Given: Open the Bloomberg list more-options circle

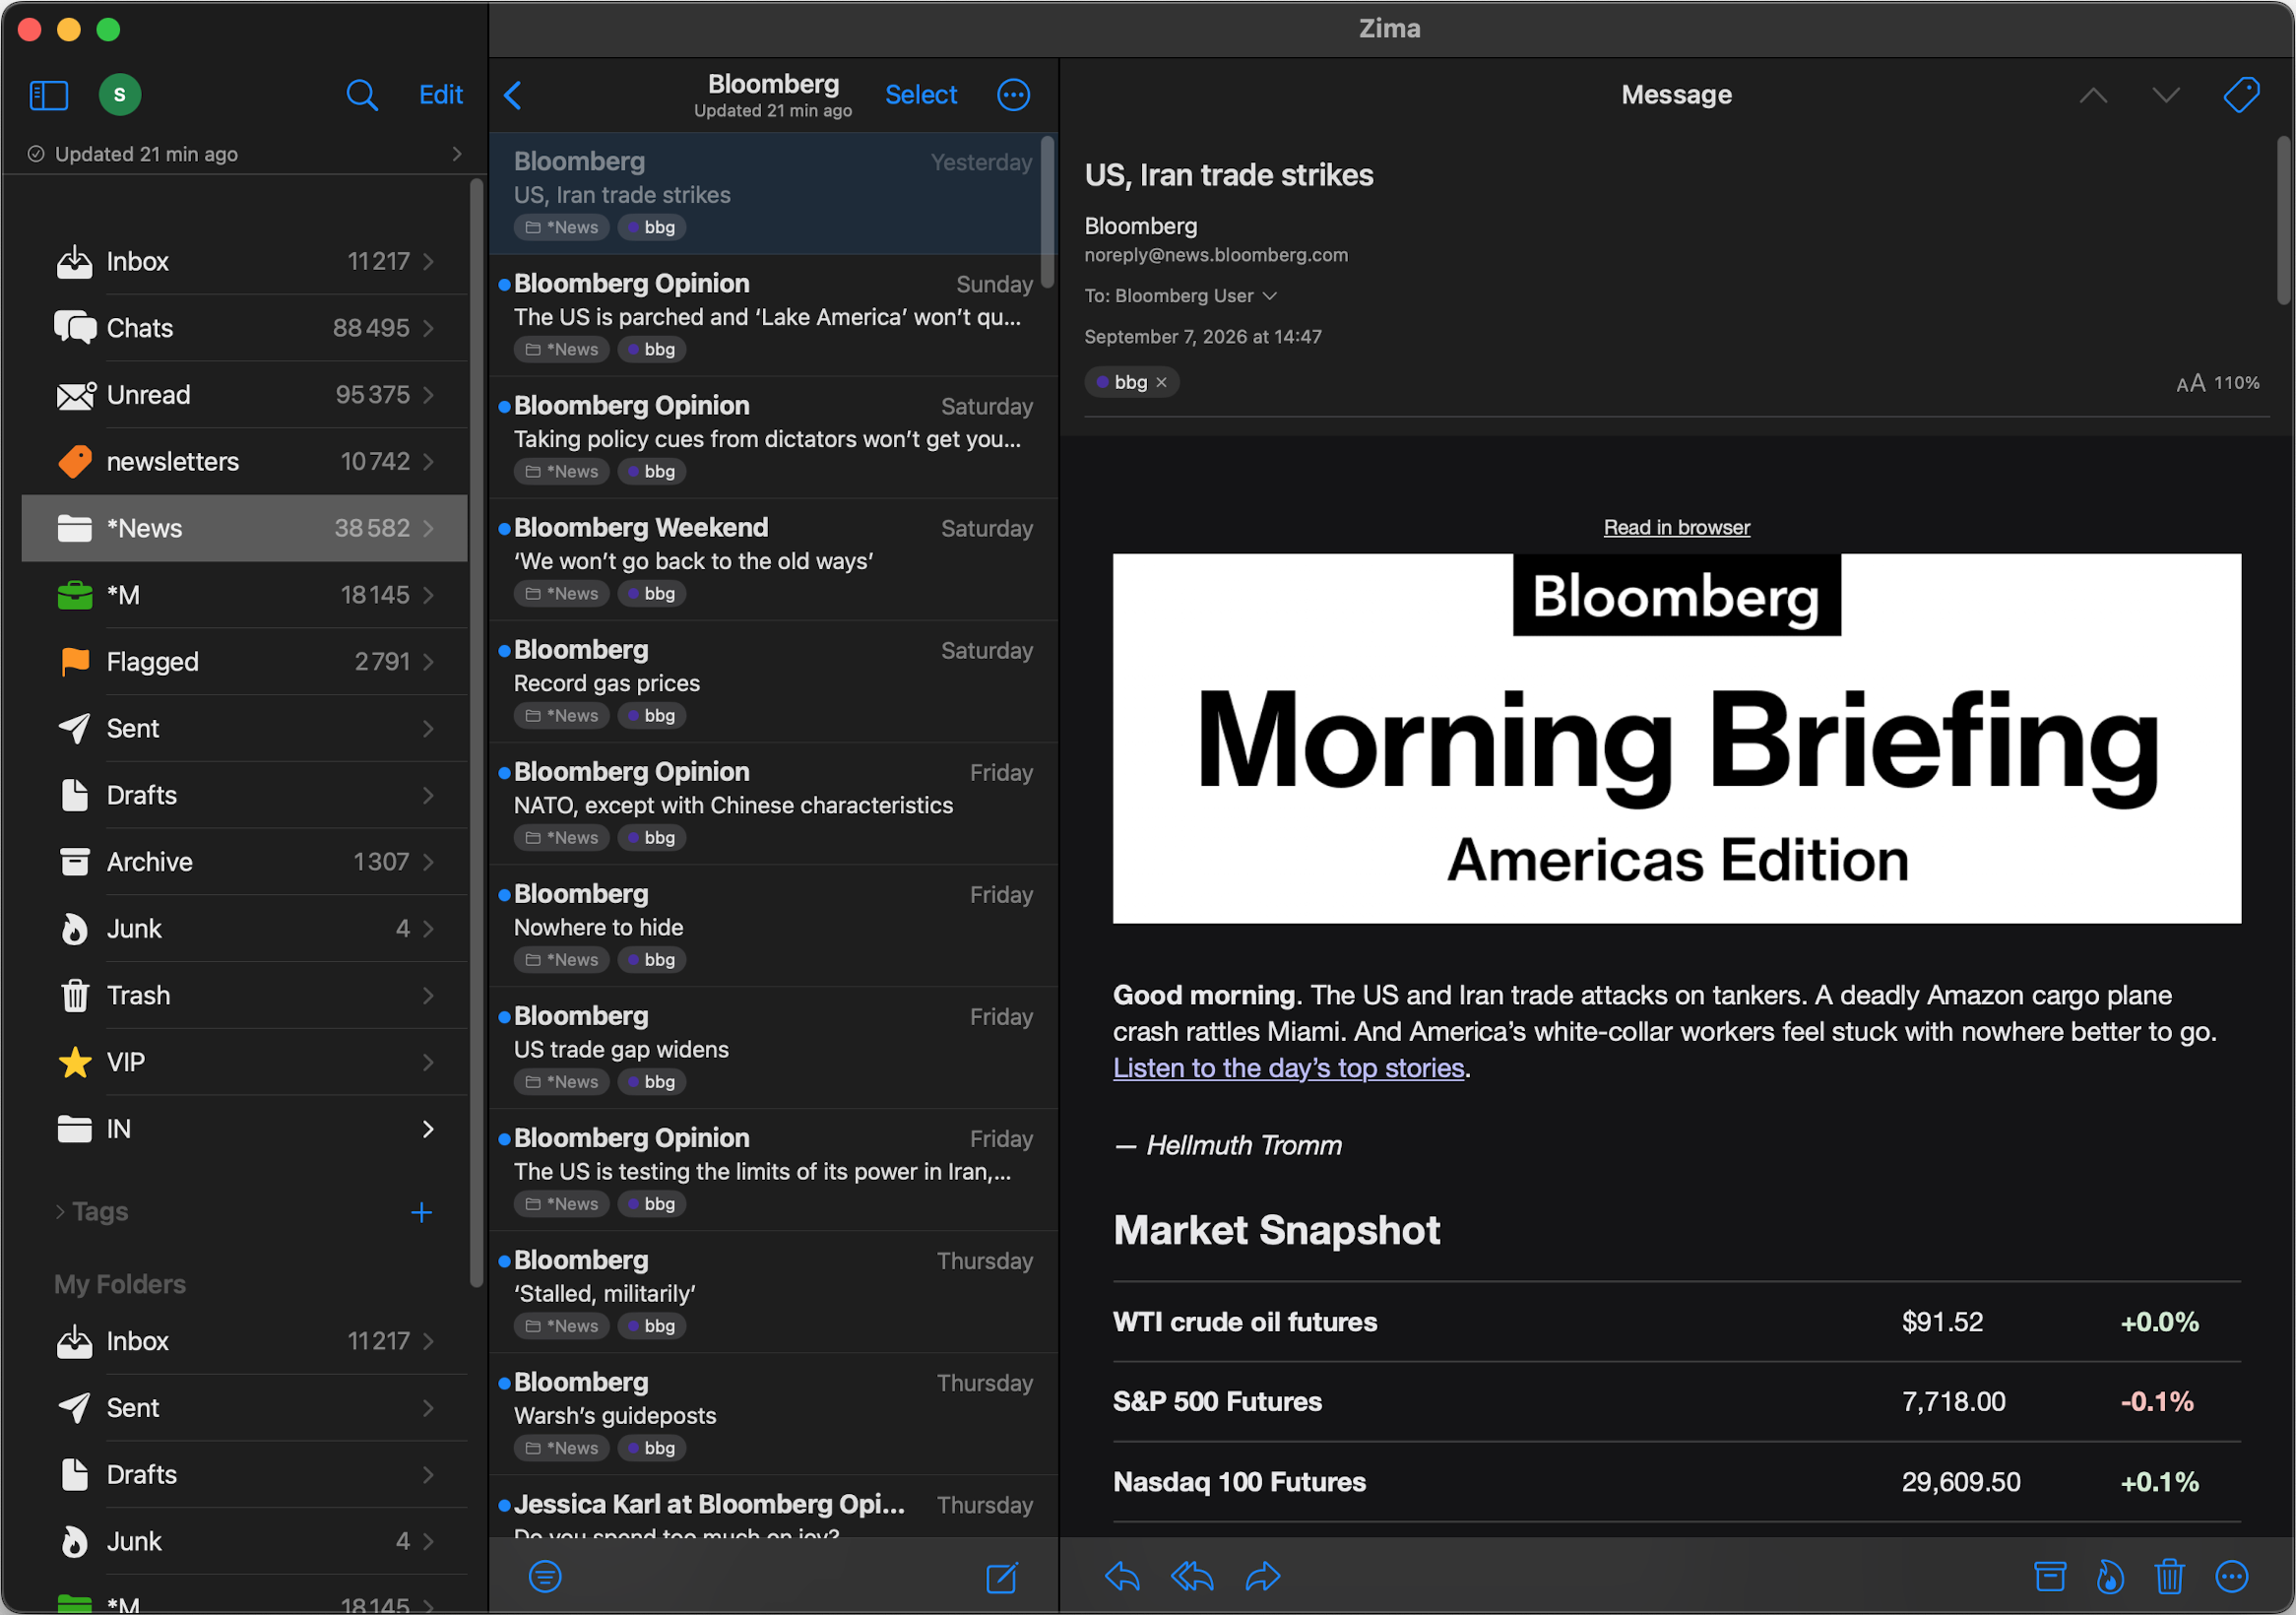Looking at the screenshot, I should pyautogui.click(x=1013, y=95).
